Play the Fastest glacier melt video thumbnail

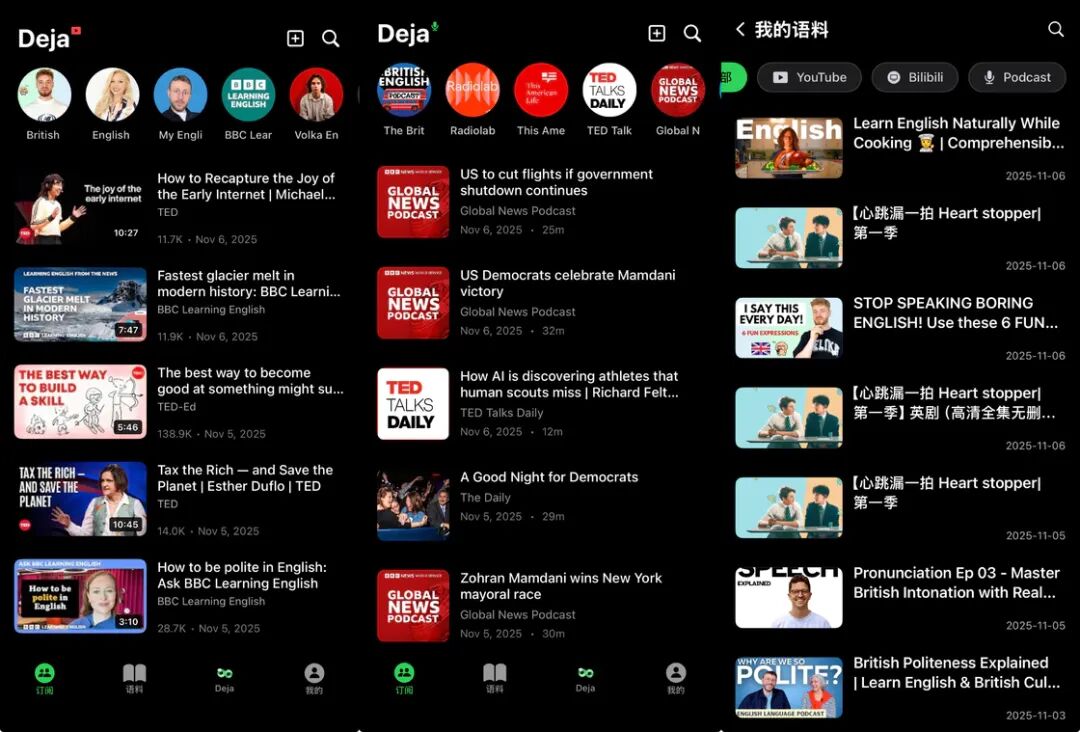click(81, 304)
